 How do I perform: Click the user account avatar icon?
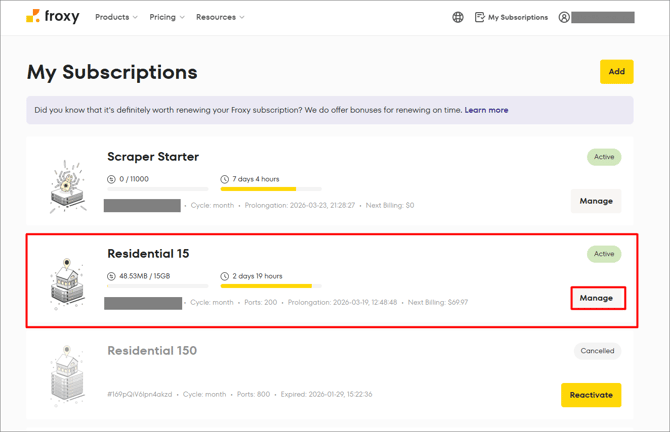click(x=564, y=17)
